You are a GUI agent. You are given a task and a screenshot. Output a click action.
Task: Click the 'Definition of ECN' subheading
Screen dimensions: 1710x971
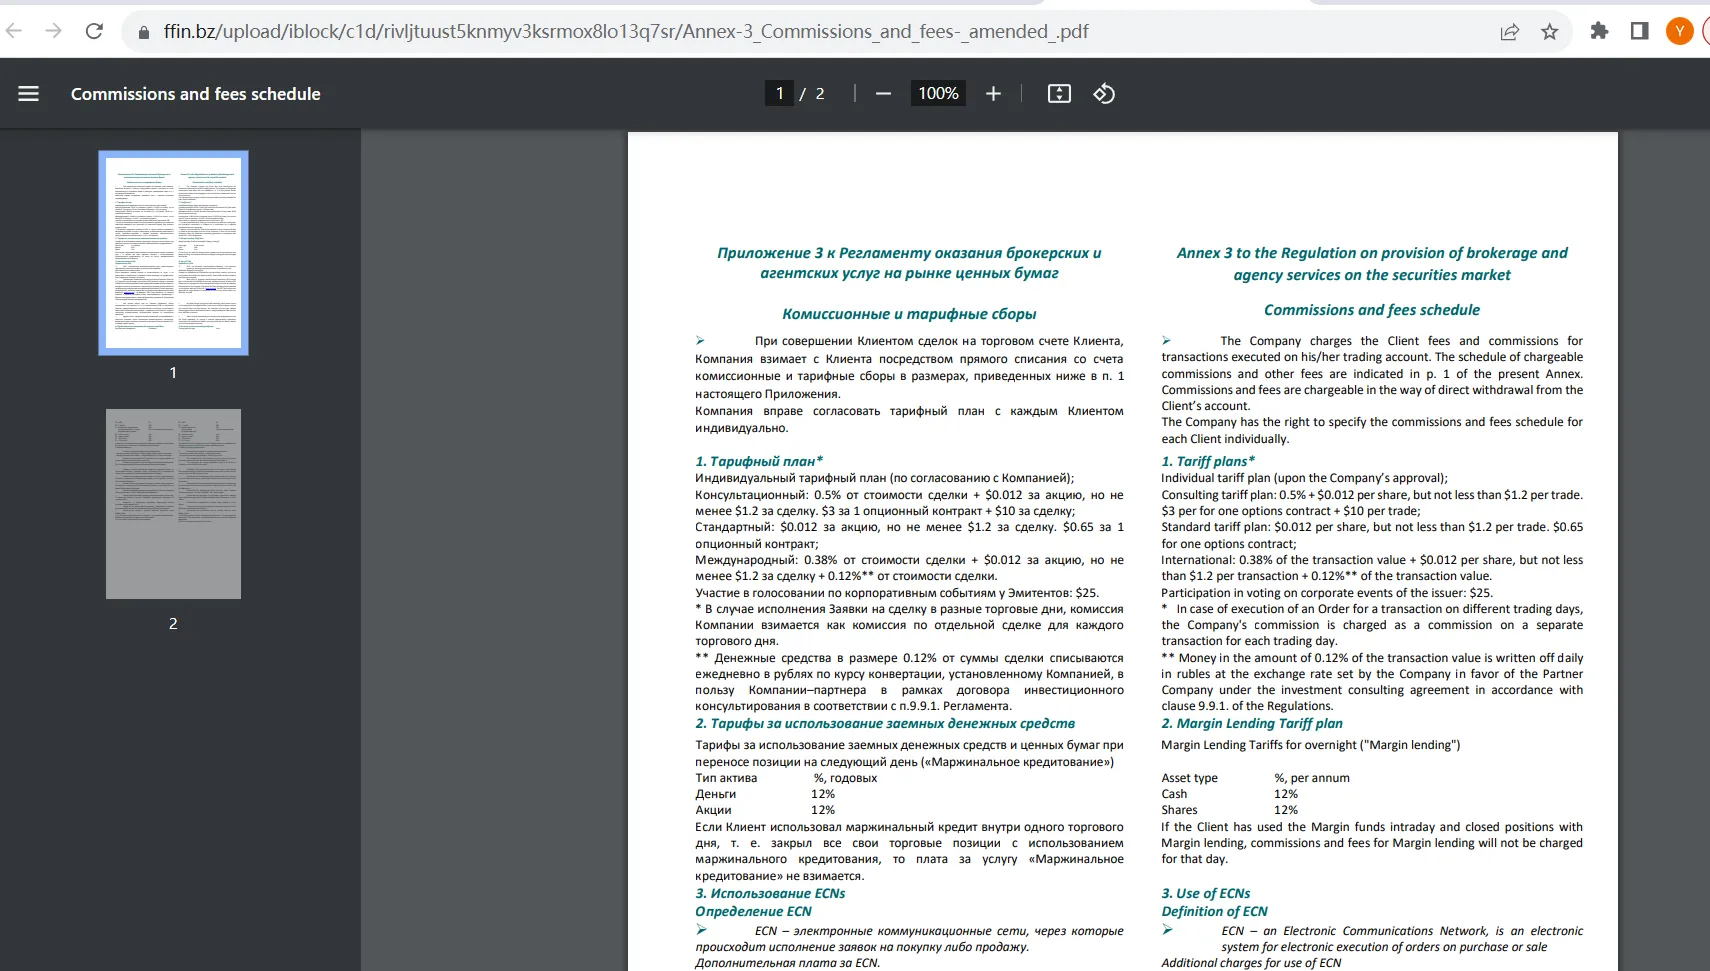pyautogui.click(x=1214, y=911)
